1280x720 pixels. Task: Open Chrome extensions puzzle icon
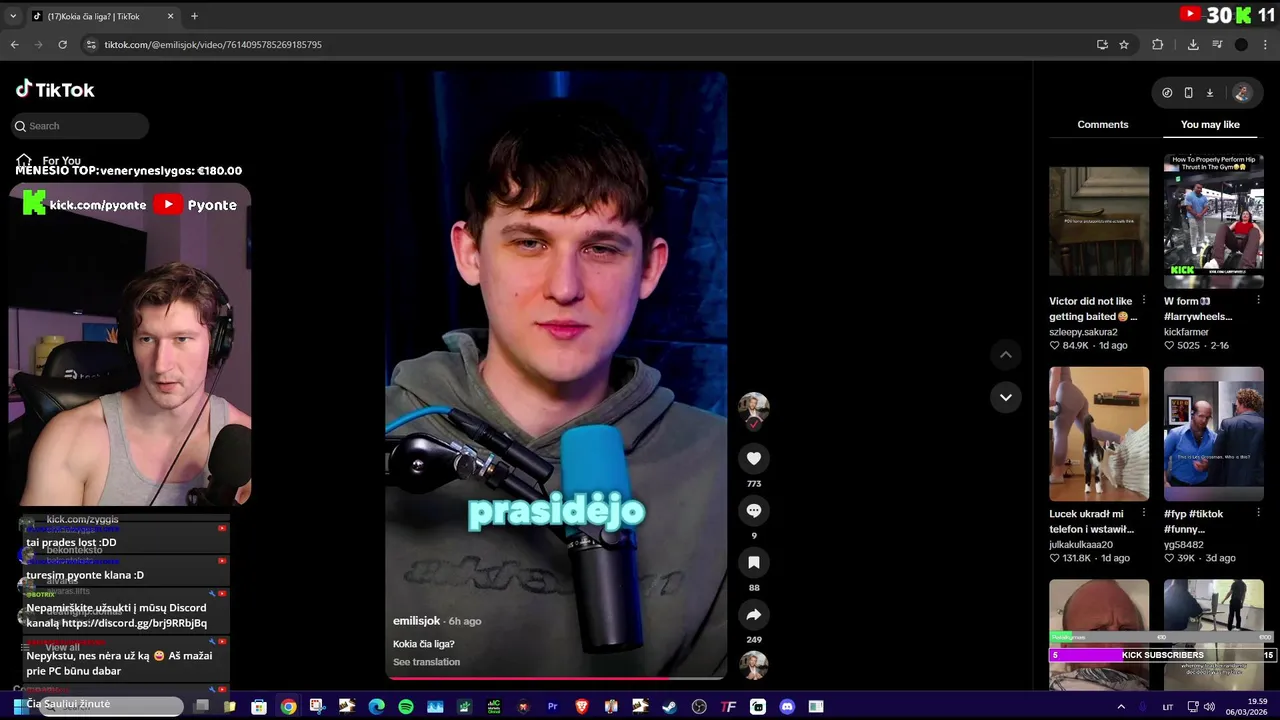pyautogui.click(x=1158, y=44)
